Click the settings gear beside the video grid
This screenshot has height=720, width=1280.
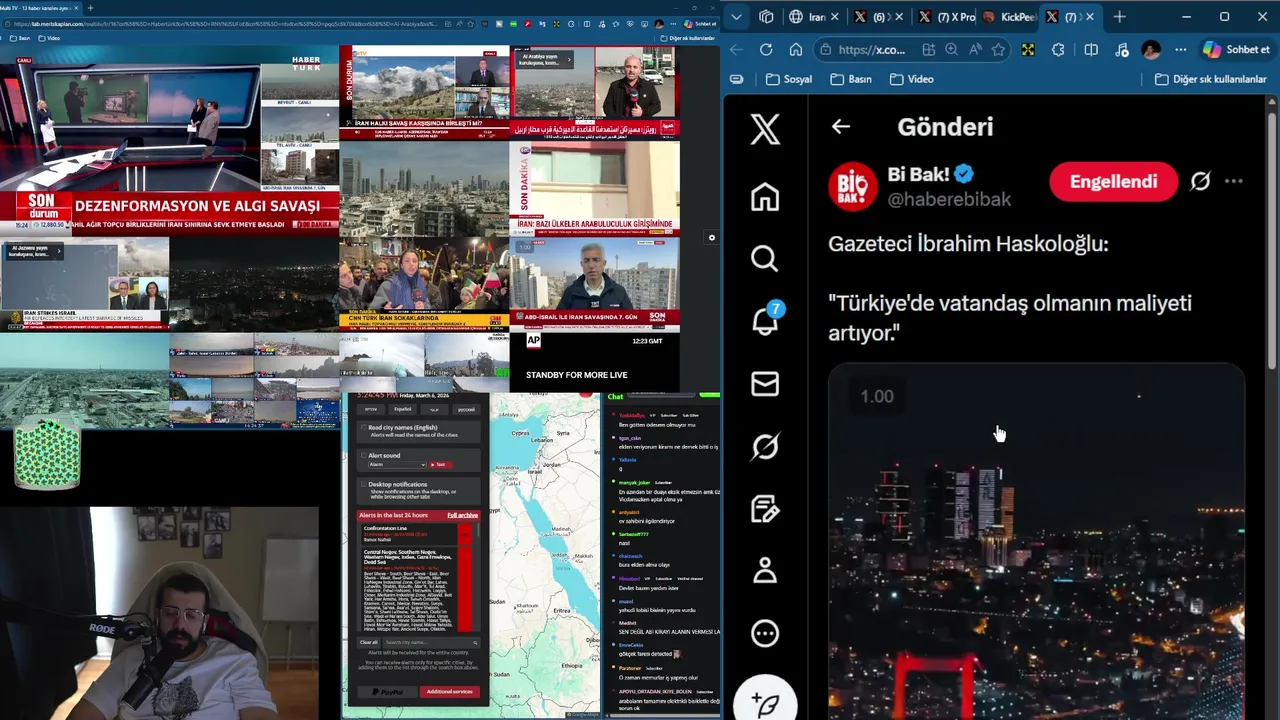pyautogui.click(x=711, y=238)
